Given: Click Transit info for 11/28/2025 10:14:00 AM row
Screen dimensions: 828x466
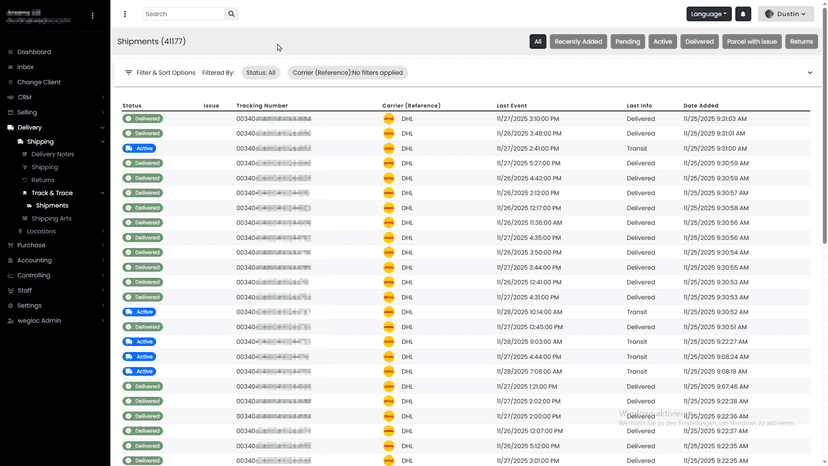Looking at the screenshot, I should click(637, 312).
